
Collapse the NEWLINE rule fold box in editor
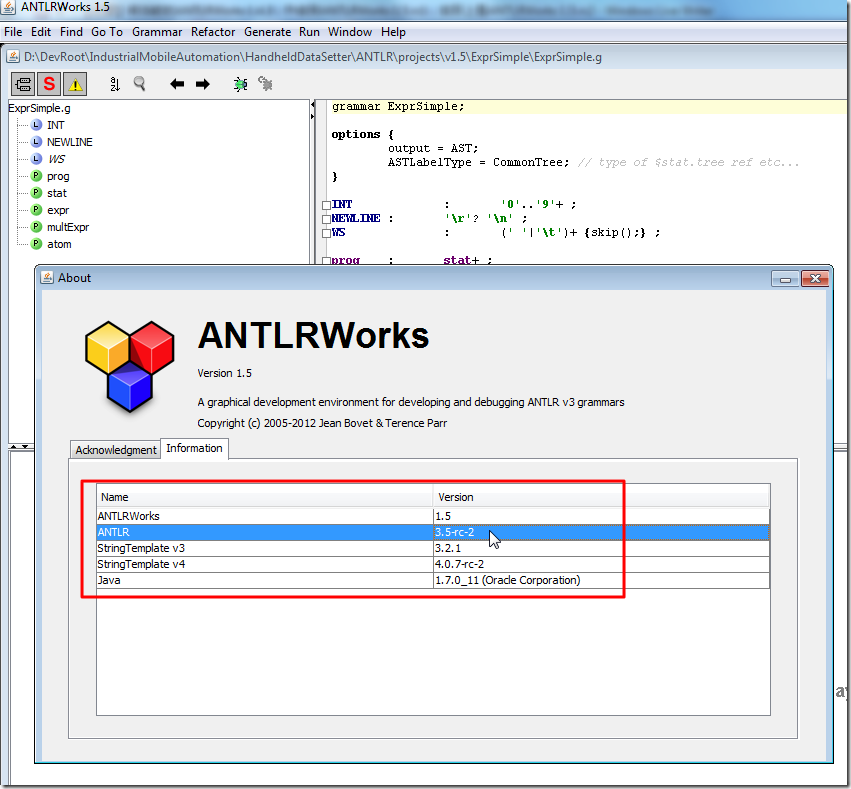pyautogui.click(x=326, y=219)
